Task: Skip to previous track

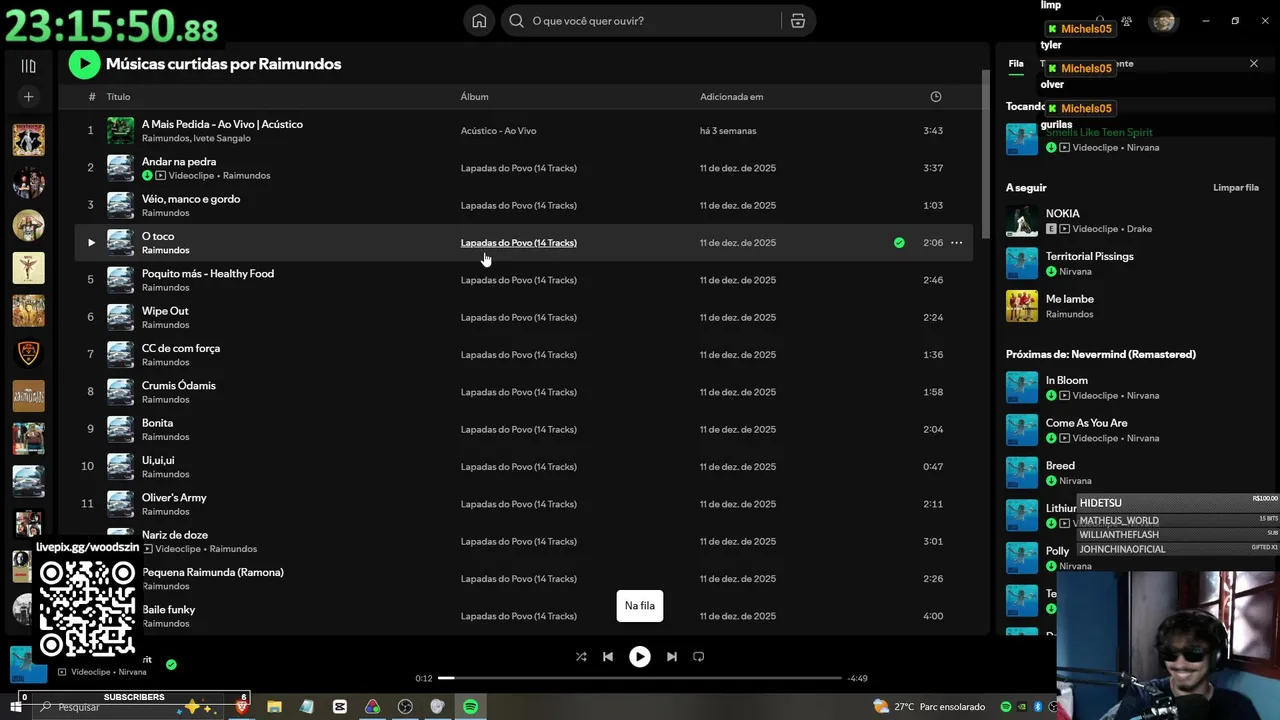Action: [608, 657]
